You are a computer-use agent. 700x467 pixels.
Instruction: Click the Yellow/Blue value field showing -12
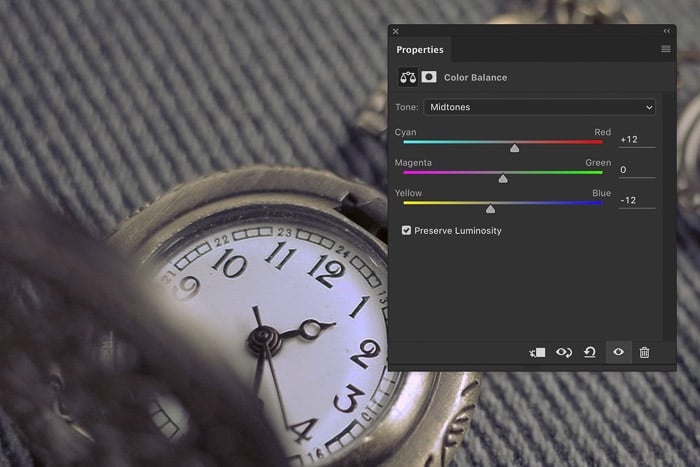(x=636, y=200)
